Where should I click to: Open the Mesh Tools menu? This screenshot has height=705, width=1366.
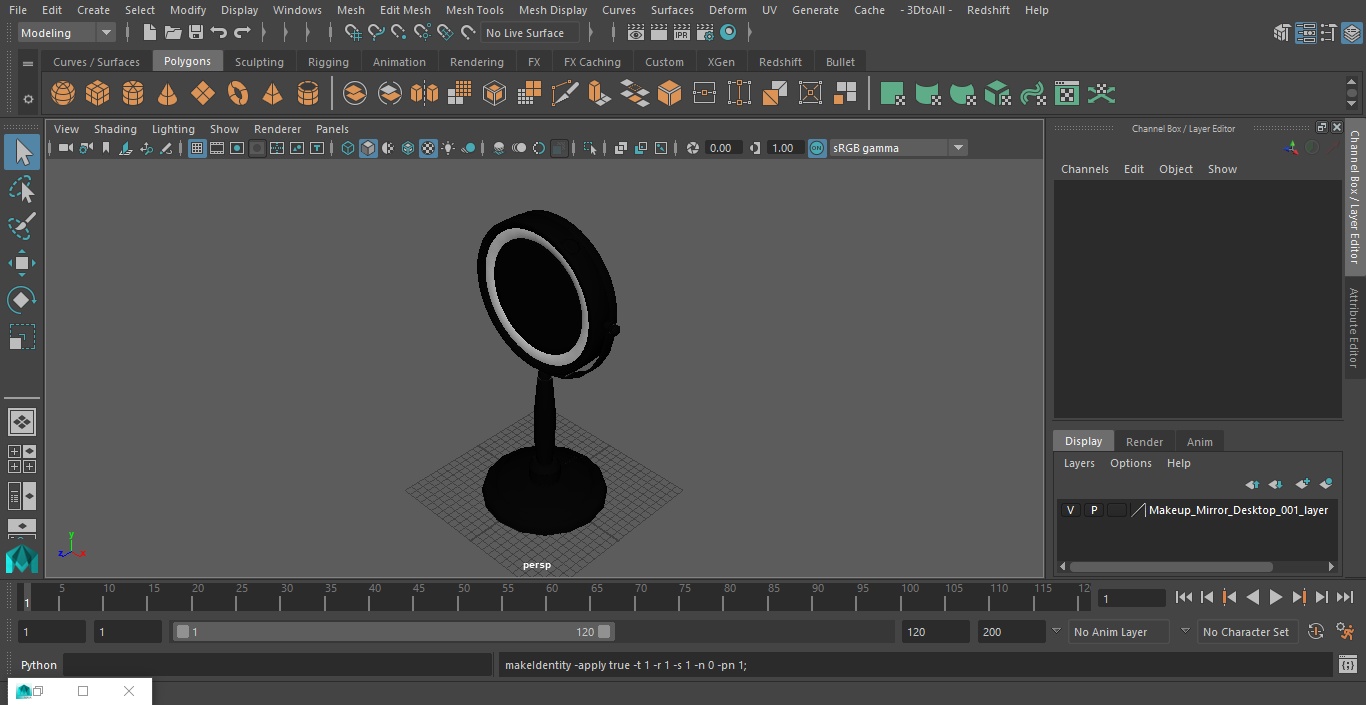pos(474,10)
